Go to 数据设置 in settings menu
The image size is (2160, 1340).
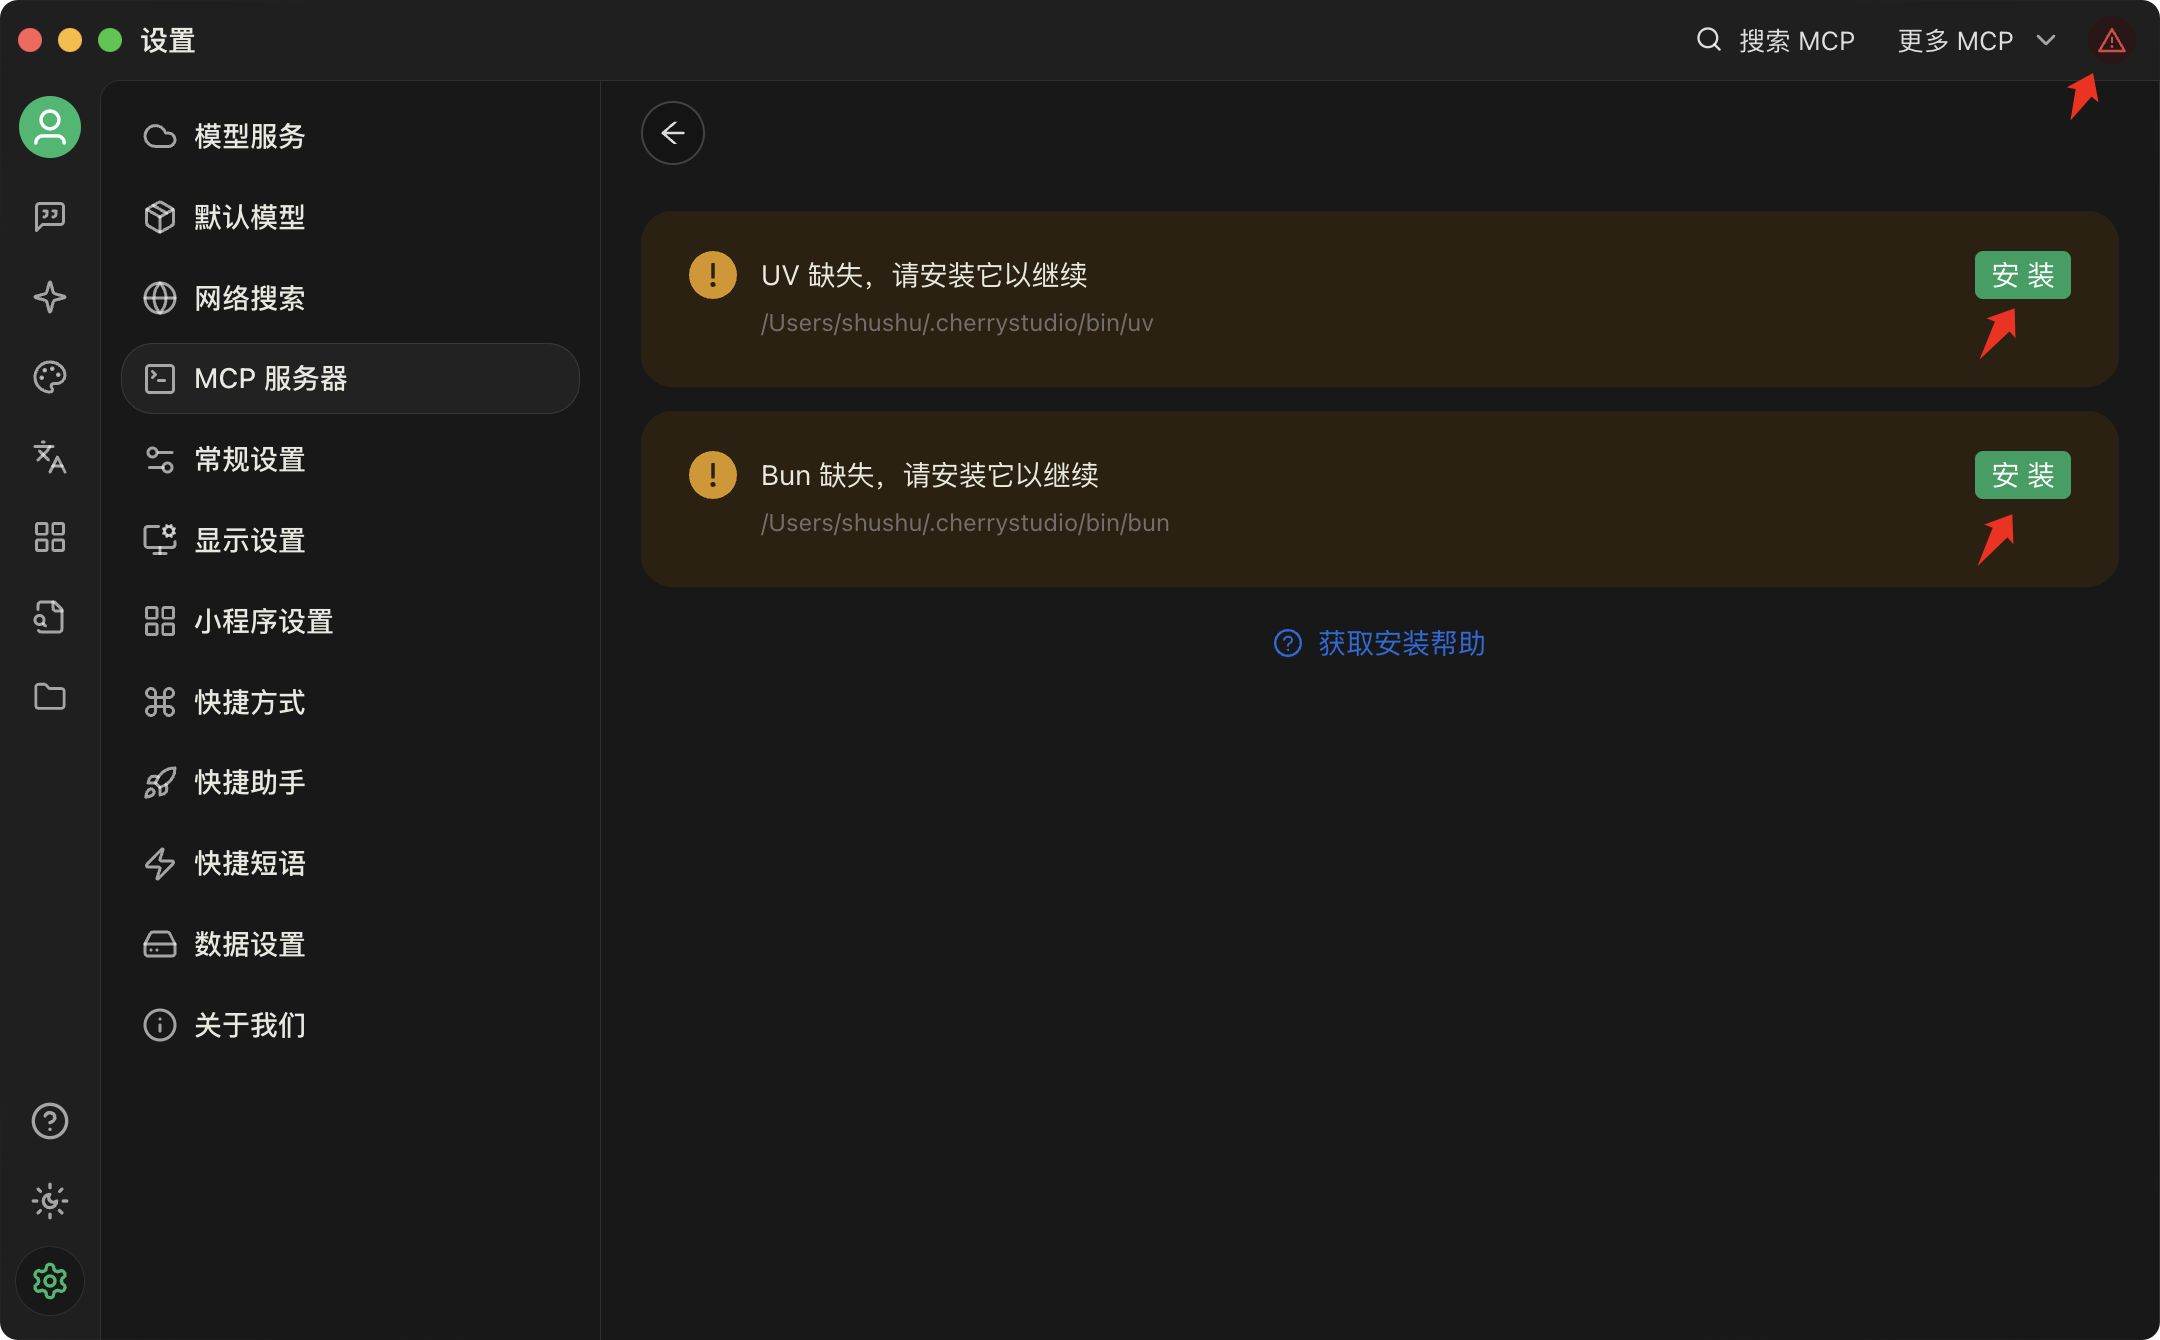click(250, 944)
